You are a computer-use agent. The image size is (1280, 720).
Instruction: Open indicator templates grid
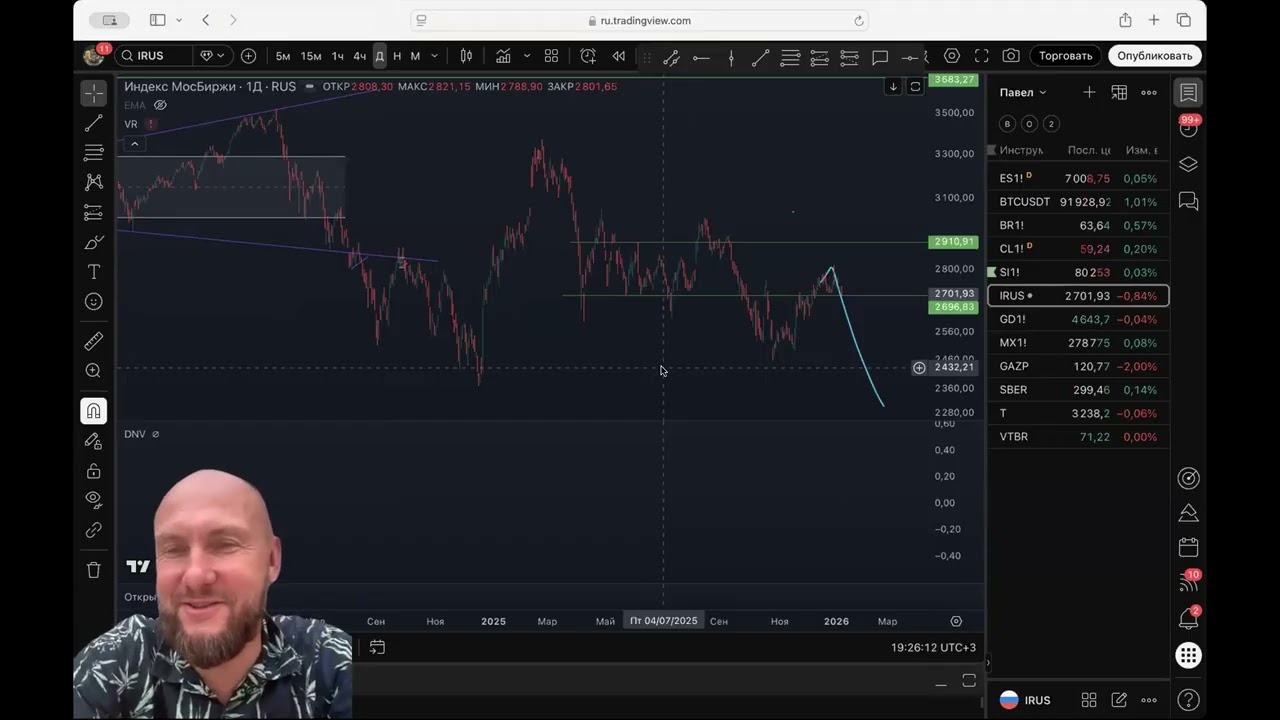point(551,56)
